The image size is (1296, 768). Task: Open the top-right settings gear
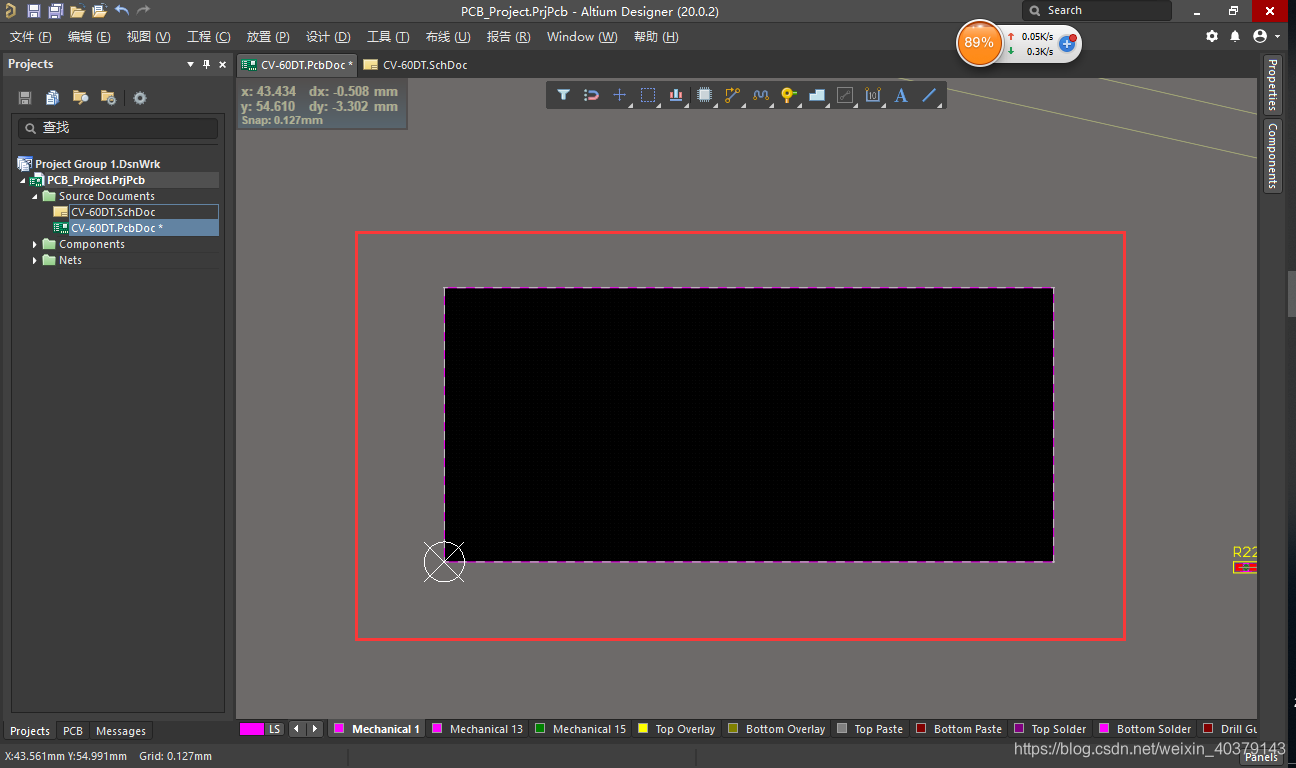(x=1212, y=36)
